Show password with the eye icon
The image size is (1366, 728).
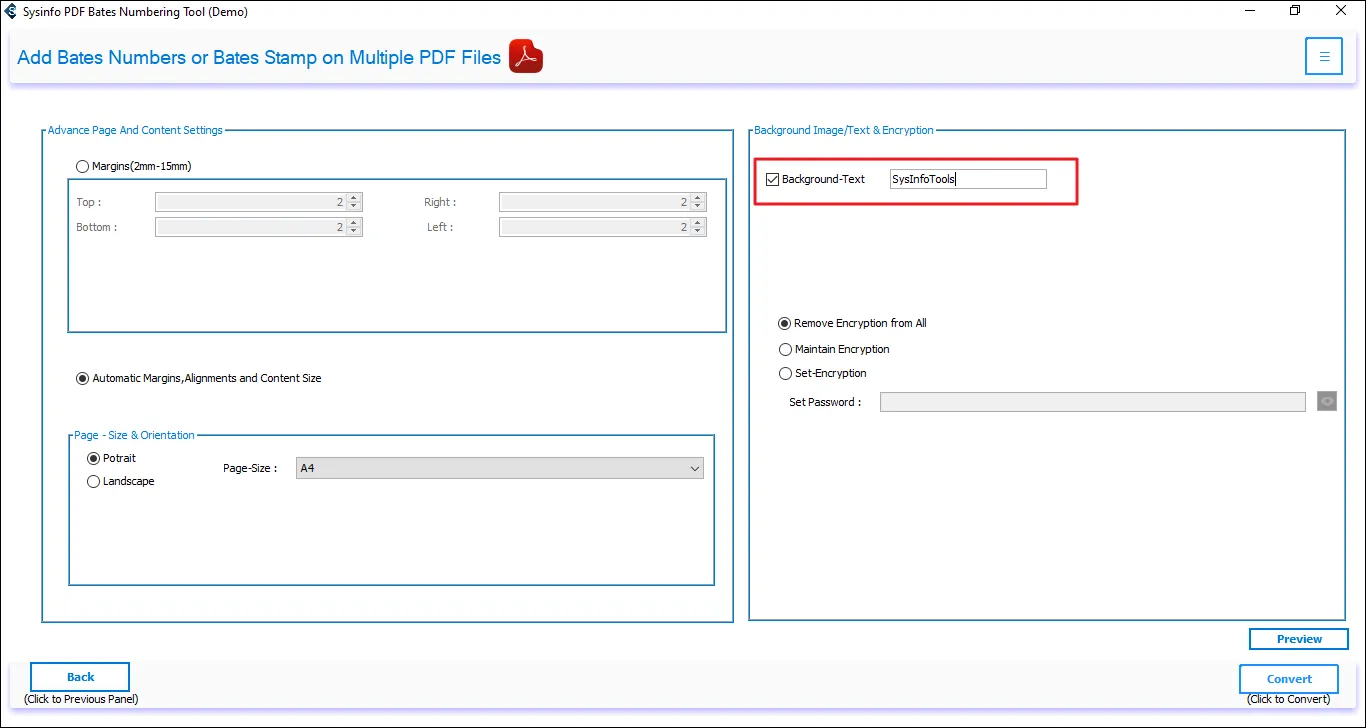pyautogui.click(x=1327, y=402)
